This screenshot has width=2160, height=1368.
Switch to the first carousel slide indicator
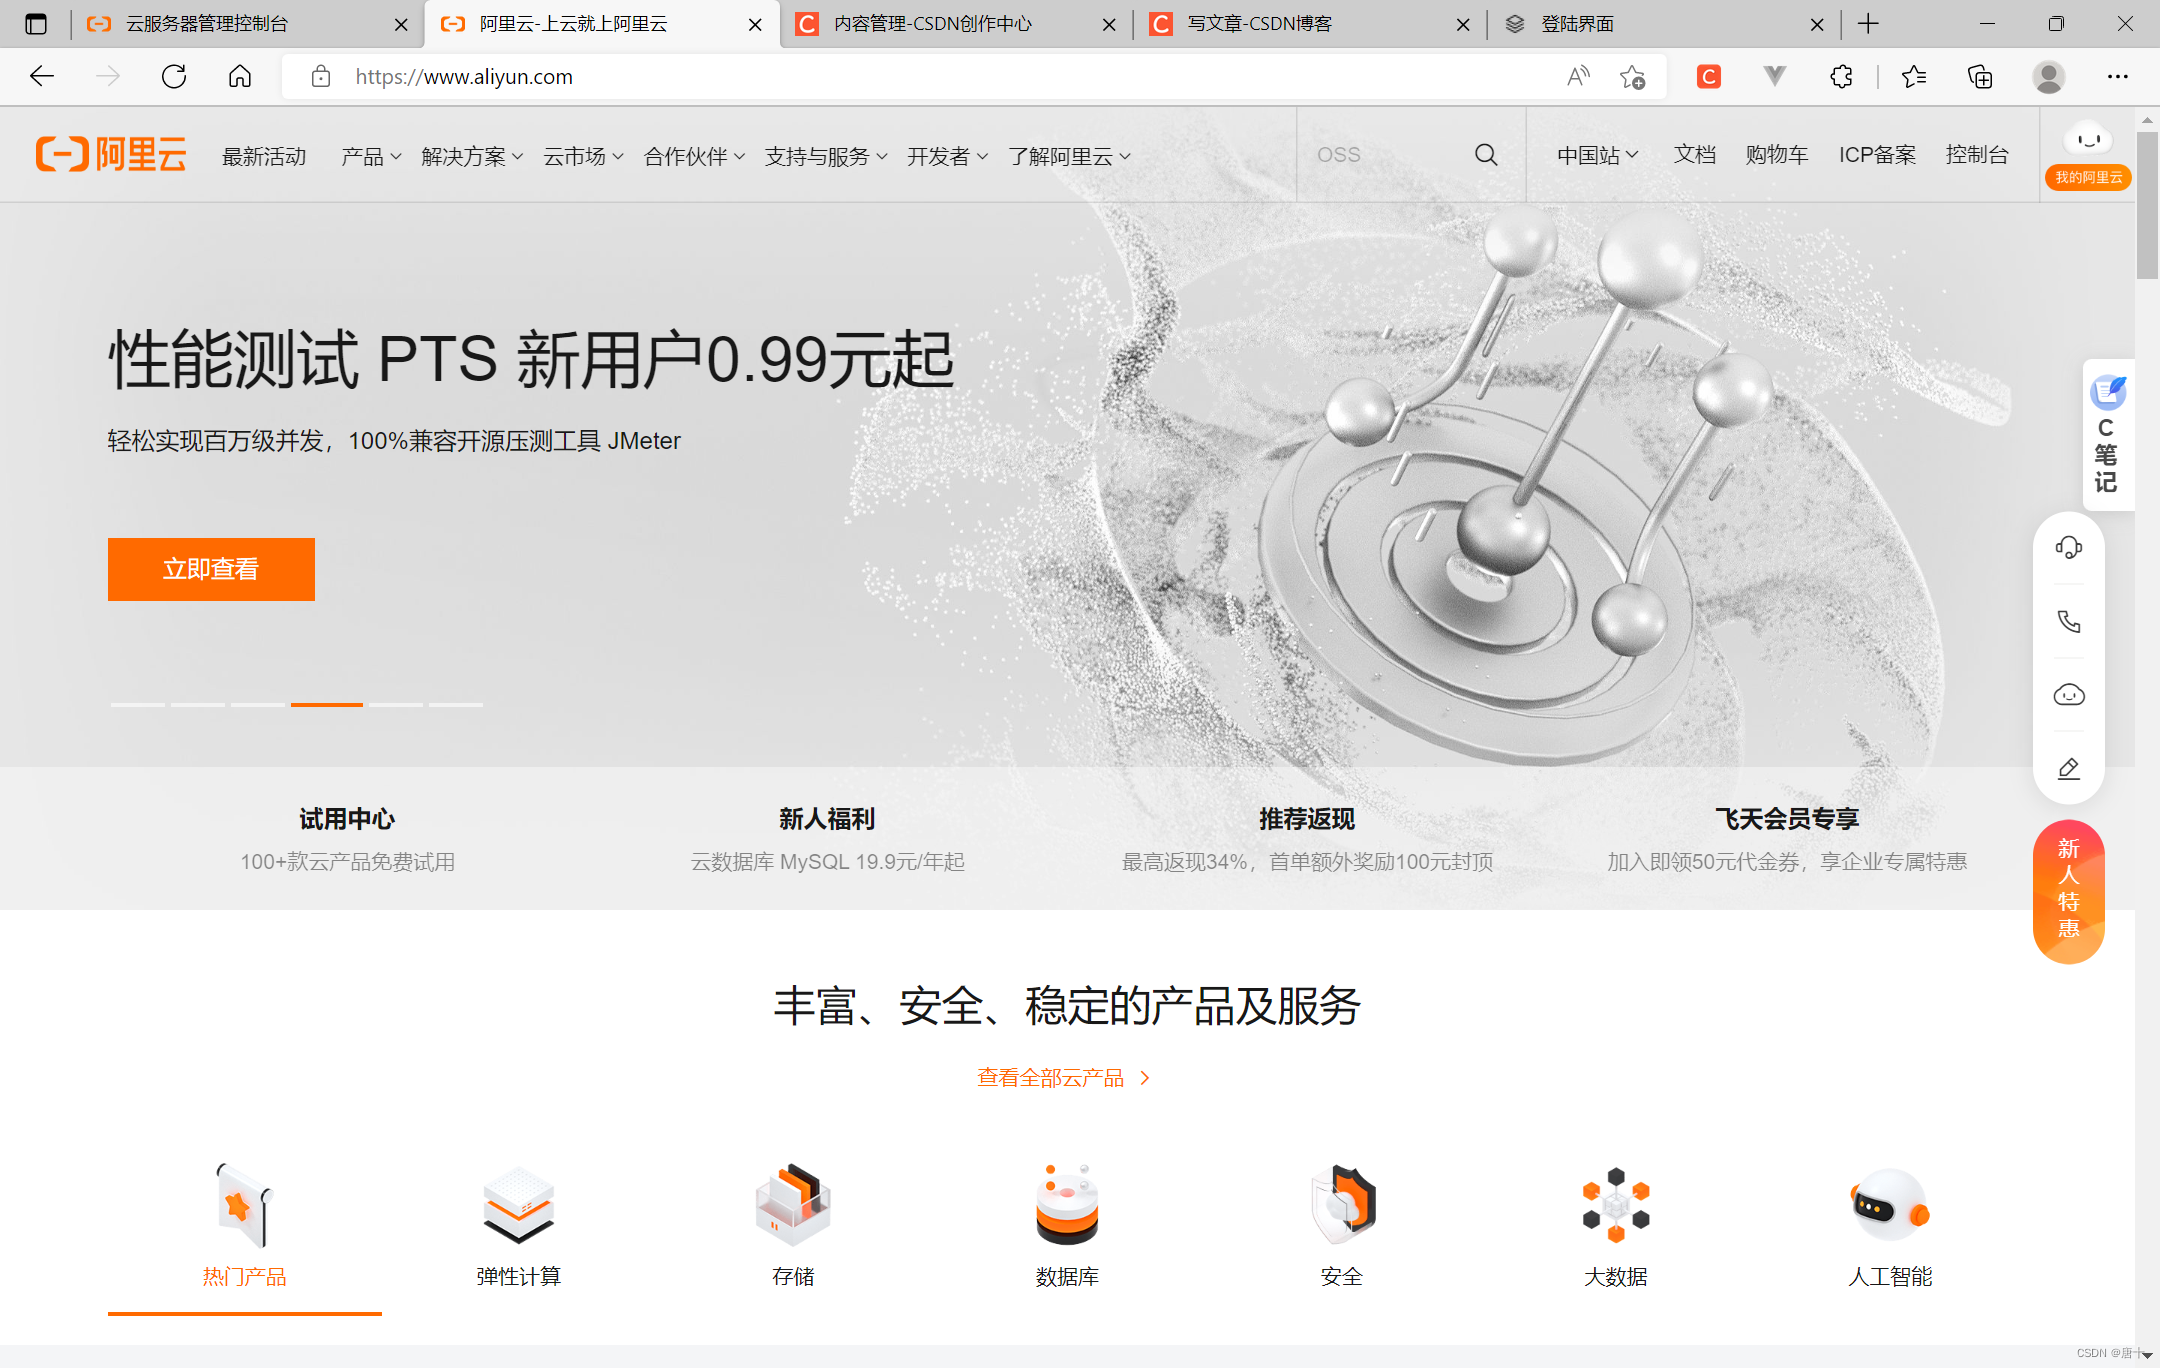tap(138, 705)
